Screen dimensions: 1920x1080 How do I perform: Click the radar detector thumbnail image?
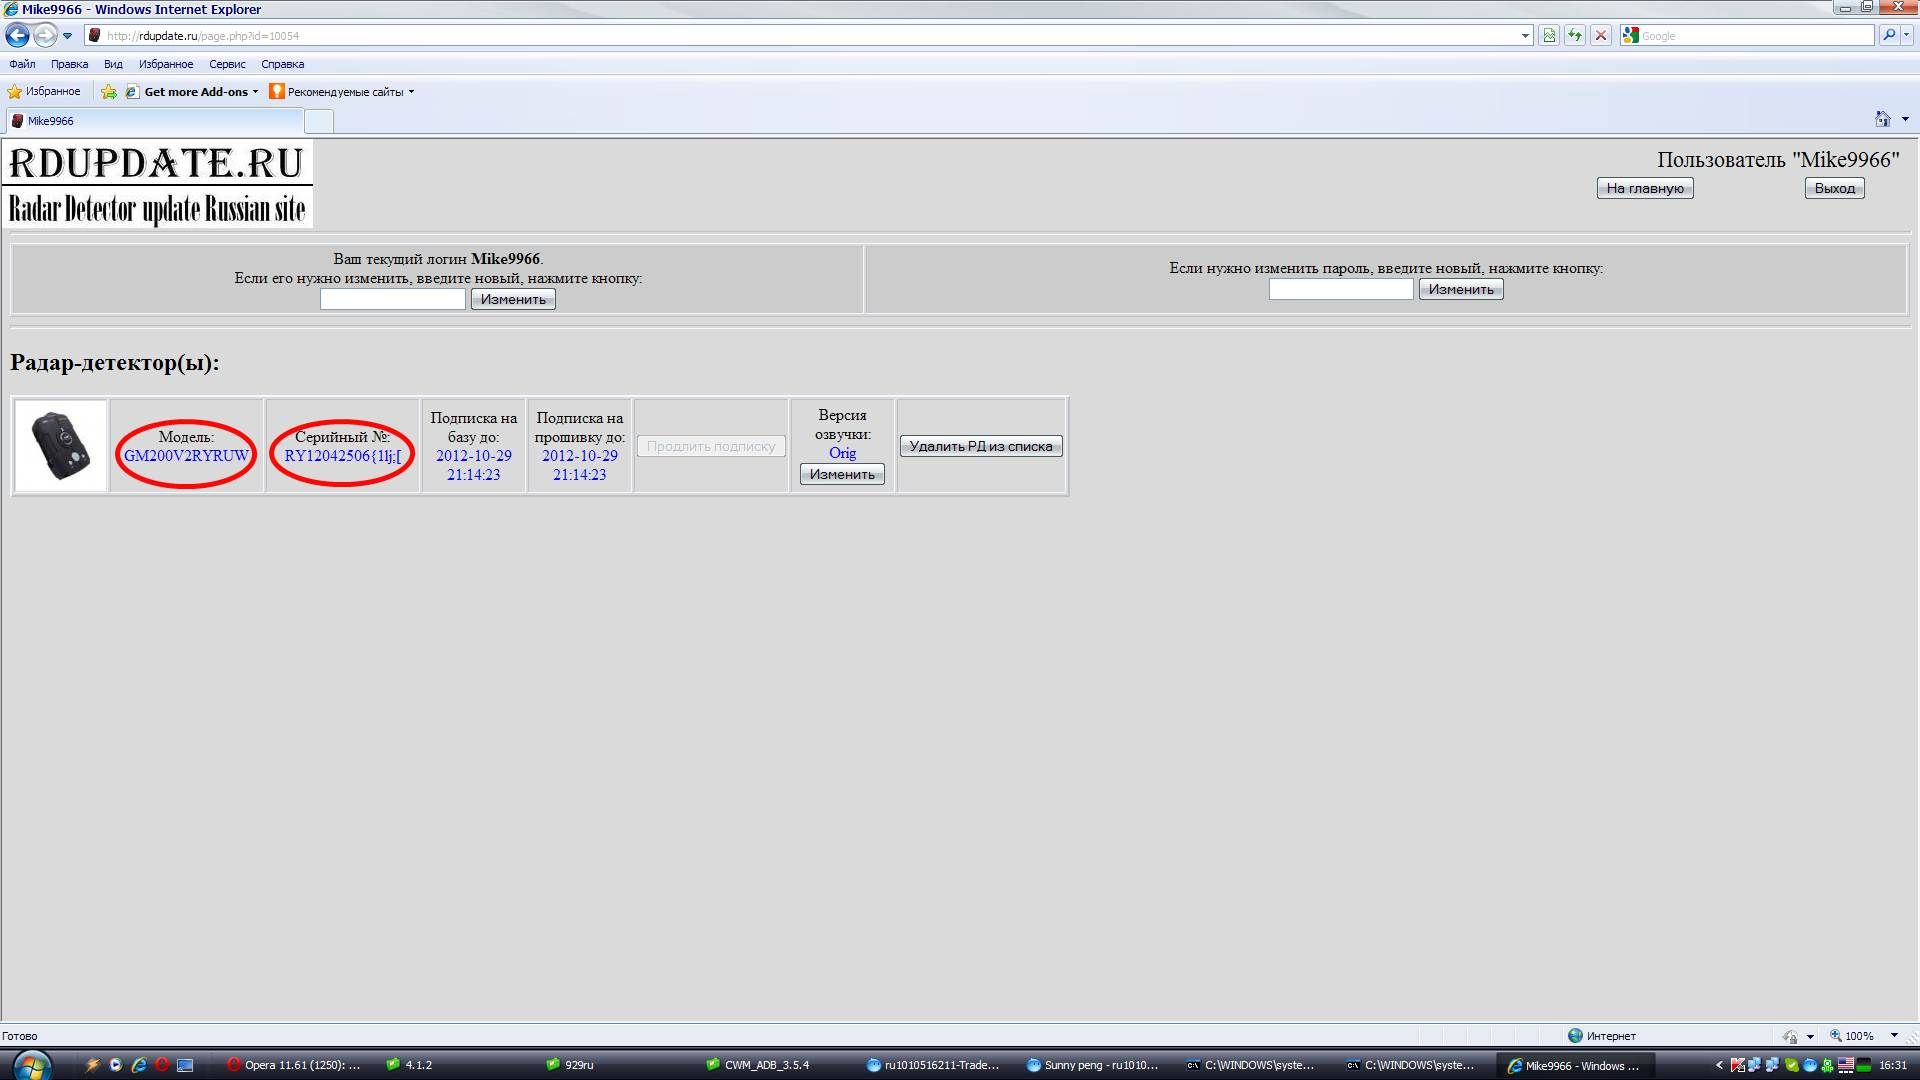(61, 446)
